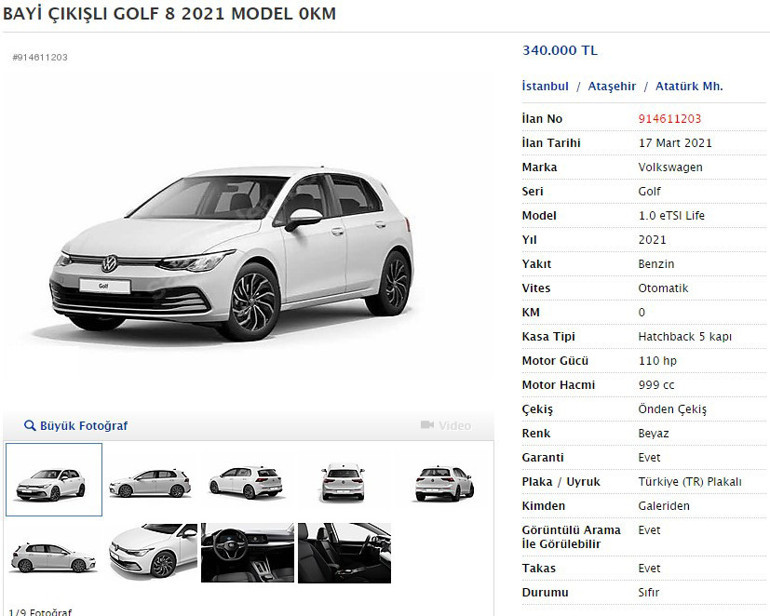Select the first thumbnail, front three-quarter view
770x616 pixels.
coord(54,480)
